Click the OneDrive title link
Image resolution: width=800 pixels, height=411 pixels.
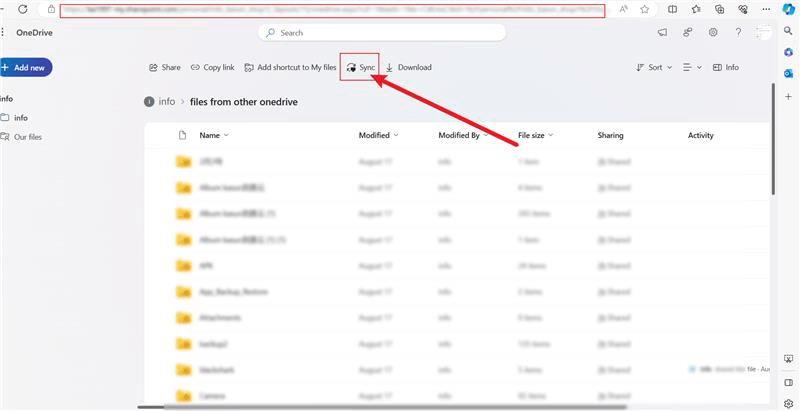[34, 33]
